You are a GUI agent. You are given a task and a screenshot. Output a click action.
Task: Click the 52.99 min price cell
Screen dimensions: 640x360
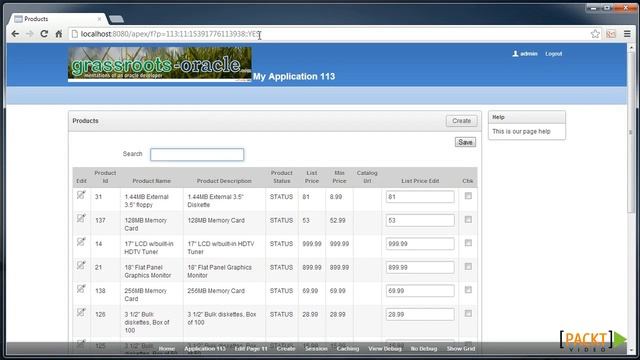338,220
